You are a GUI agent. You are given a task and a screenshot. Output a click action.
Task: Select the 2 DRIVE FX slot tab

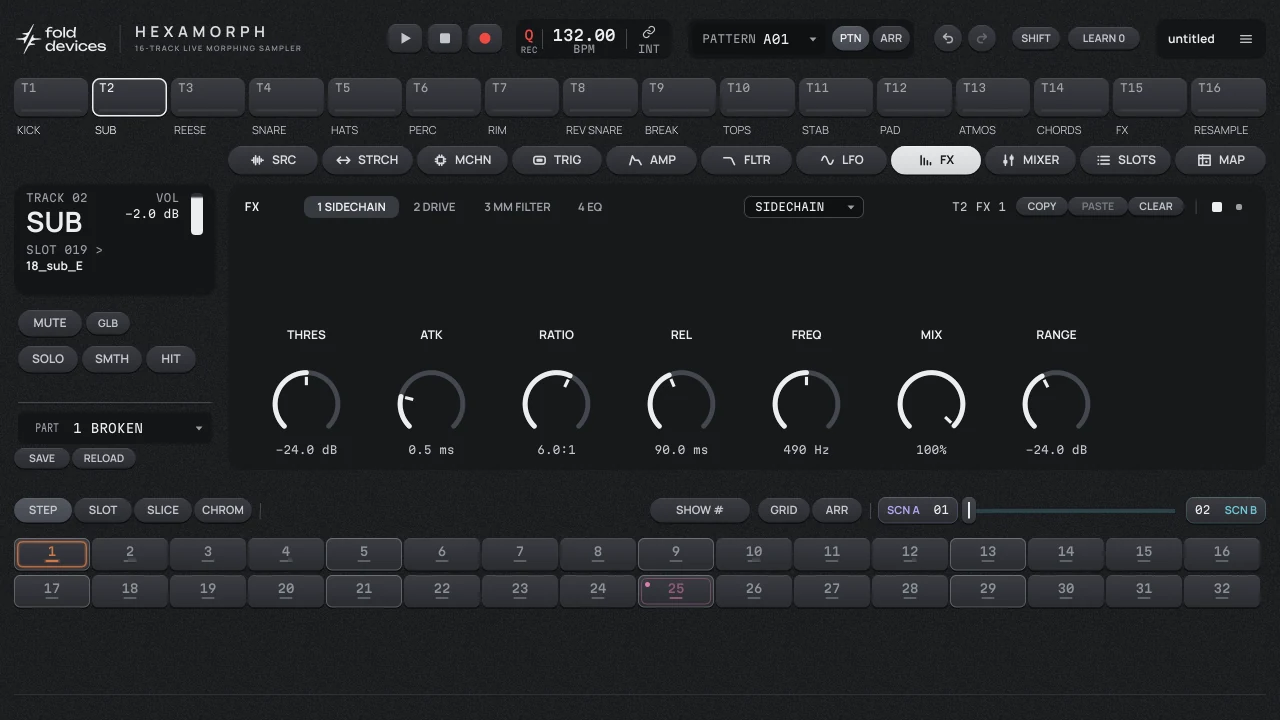click(x=434, y=207)
